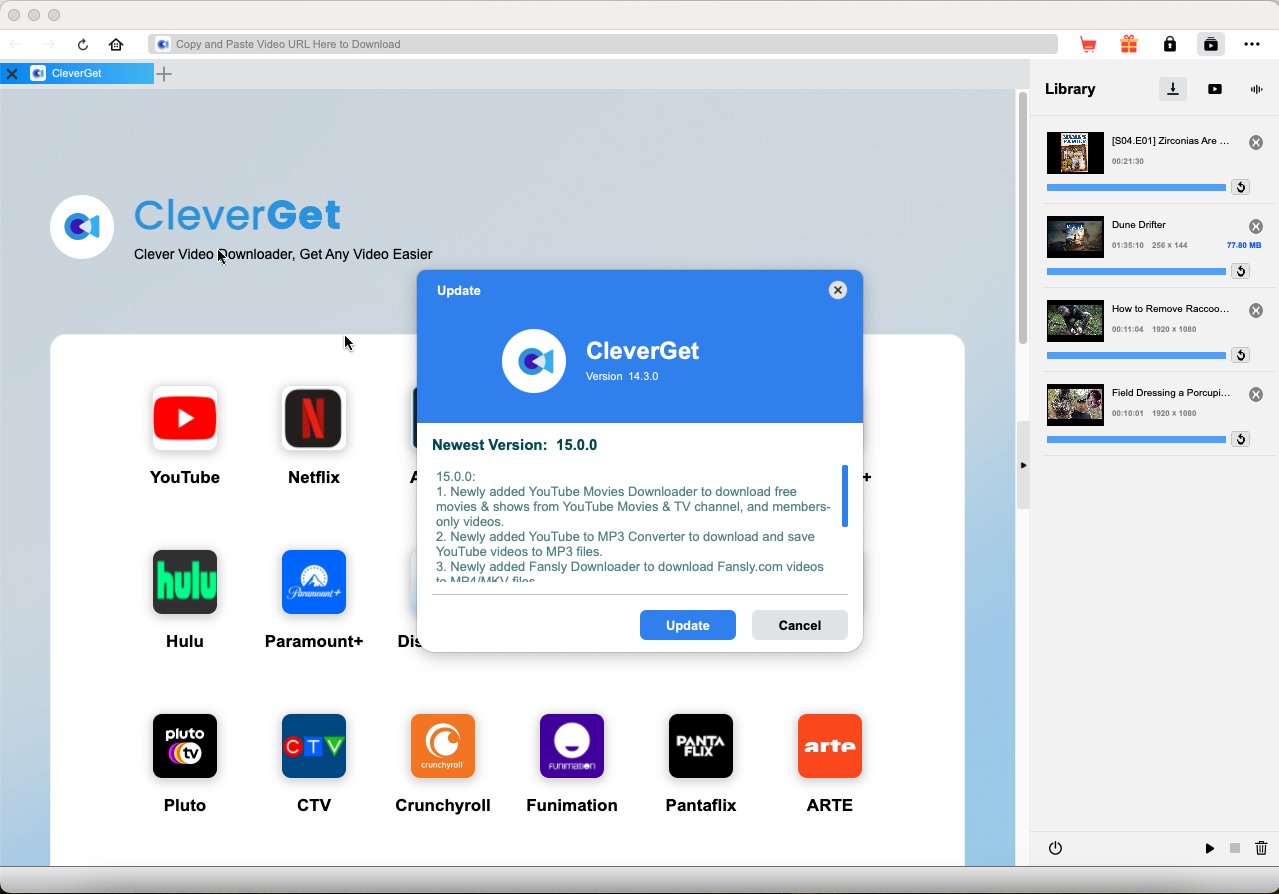Remove the Dune Drifter download item
The width and height of the screenshot is (1279, 894).
(x=1256, y=227)
